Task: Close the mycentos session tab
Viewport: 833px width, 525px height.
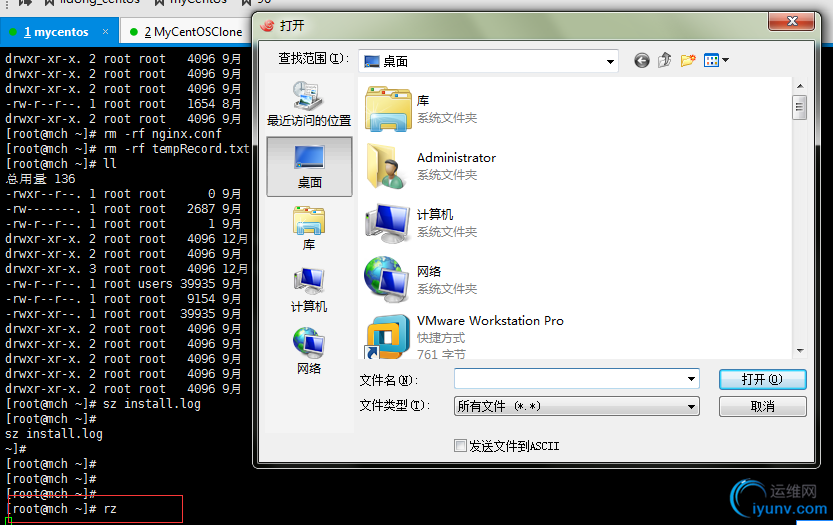Action: (x=105, y=31)
